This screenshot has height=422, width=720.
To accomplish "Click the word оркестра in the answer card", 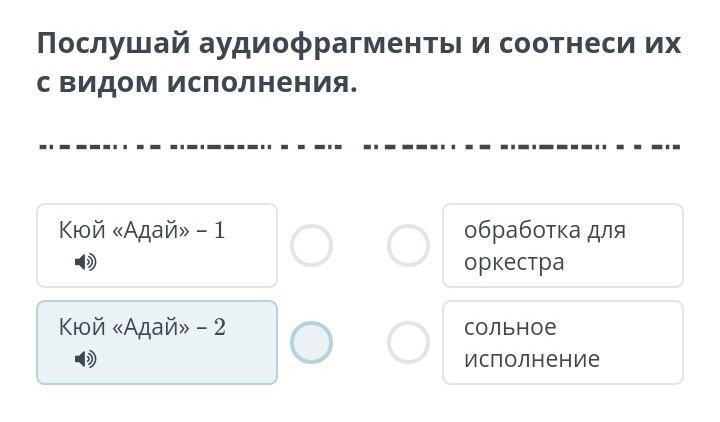I will pyautogui.click(x=514, y=263).
